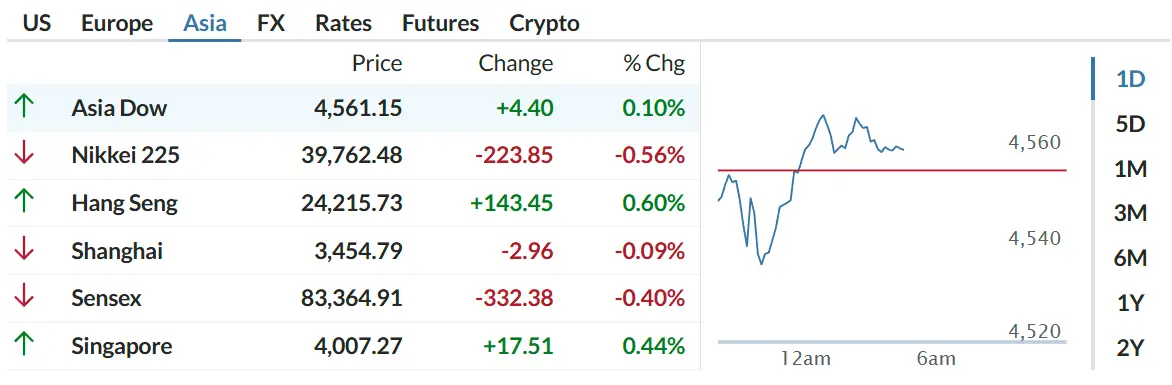Switch to the Europe markets tab

(117, 23)
